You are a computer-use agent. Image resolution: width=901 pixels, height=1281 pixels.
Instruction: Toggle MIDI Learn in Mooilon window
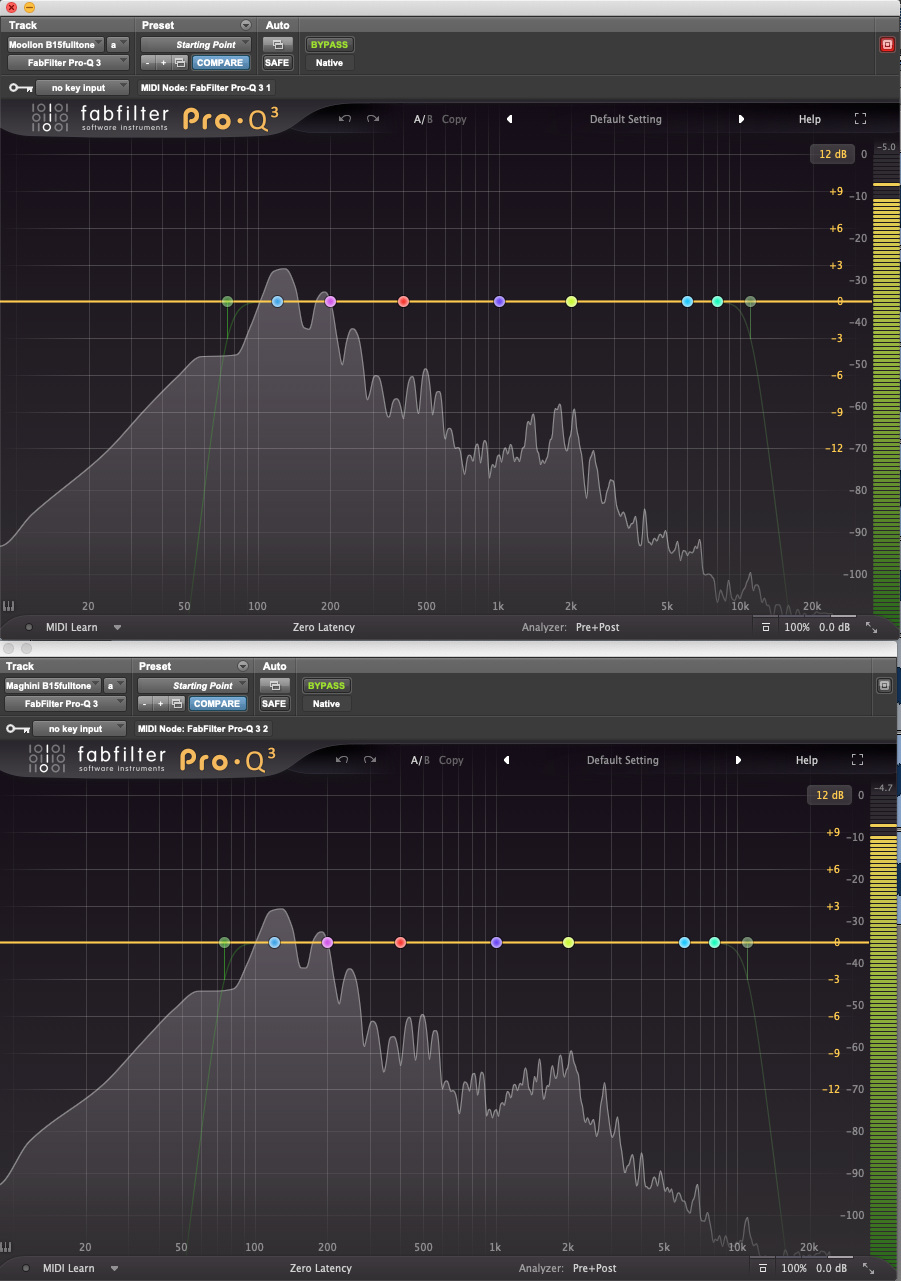pyautogui.click(x=71, y=627)
